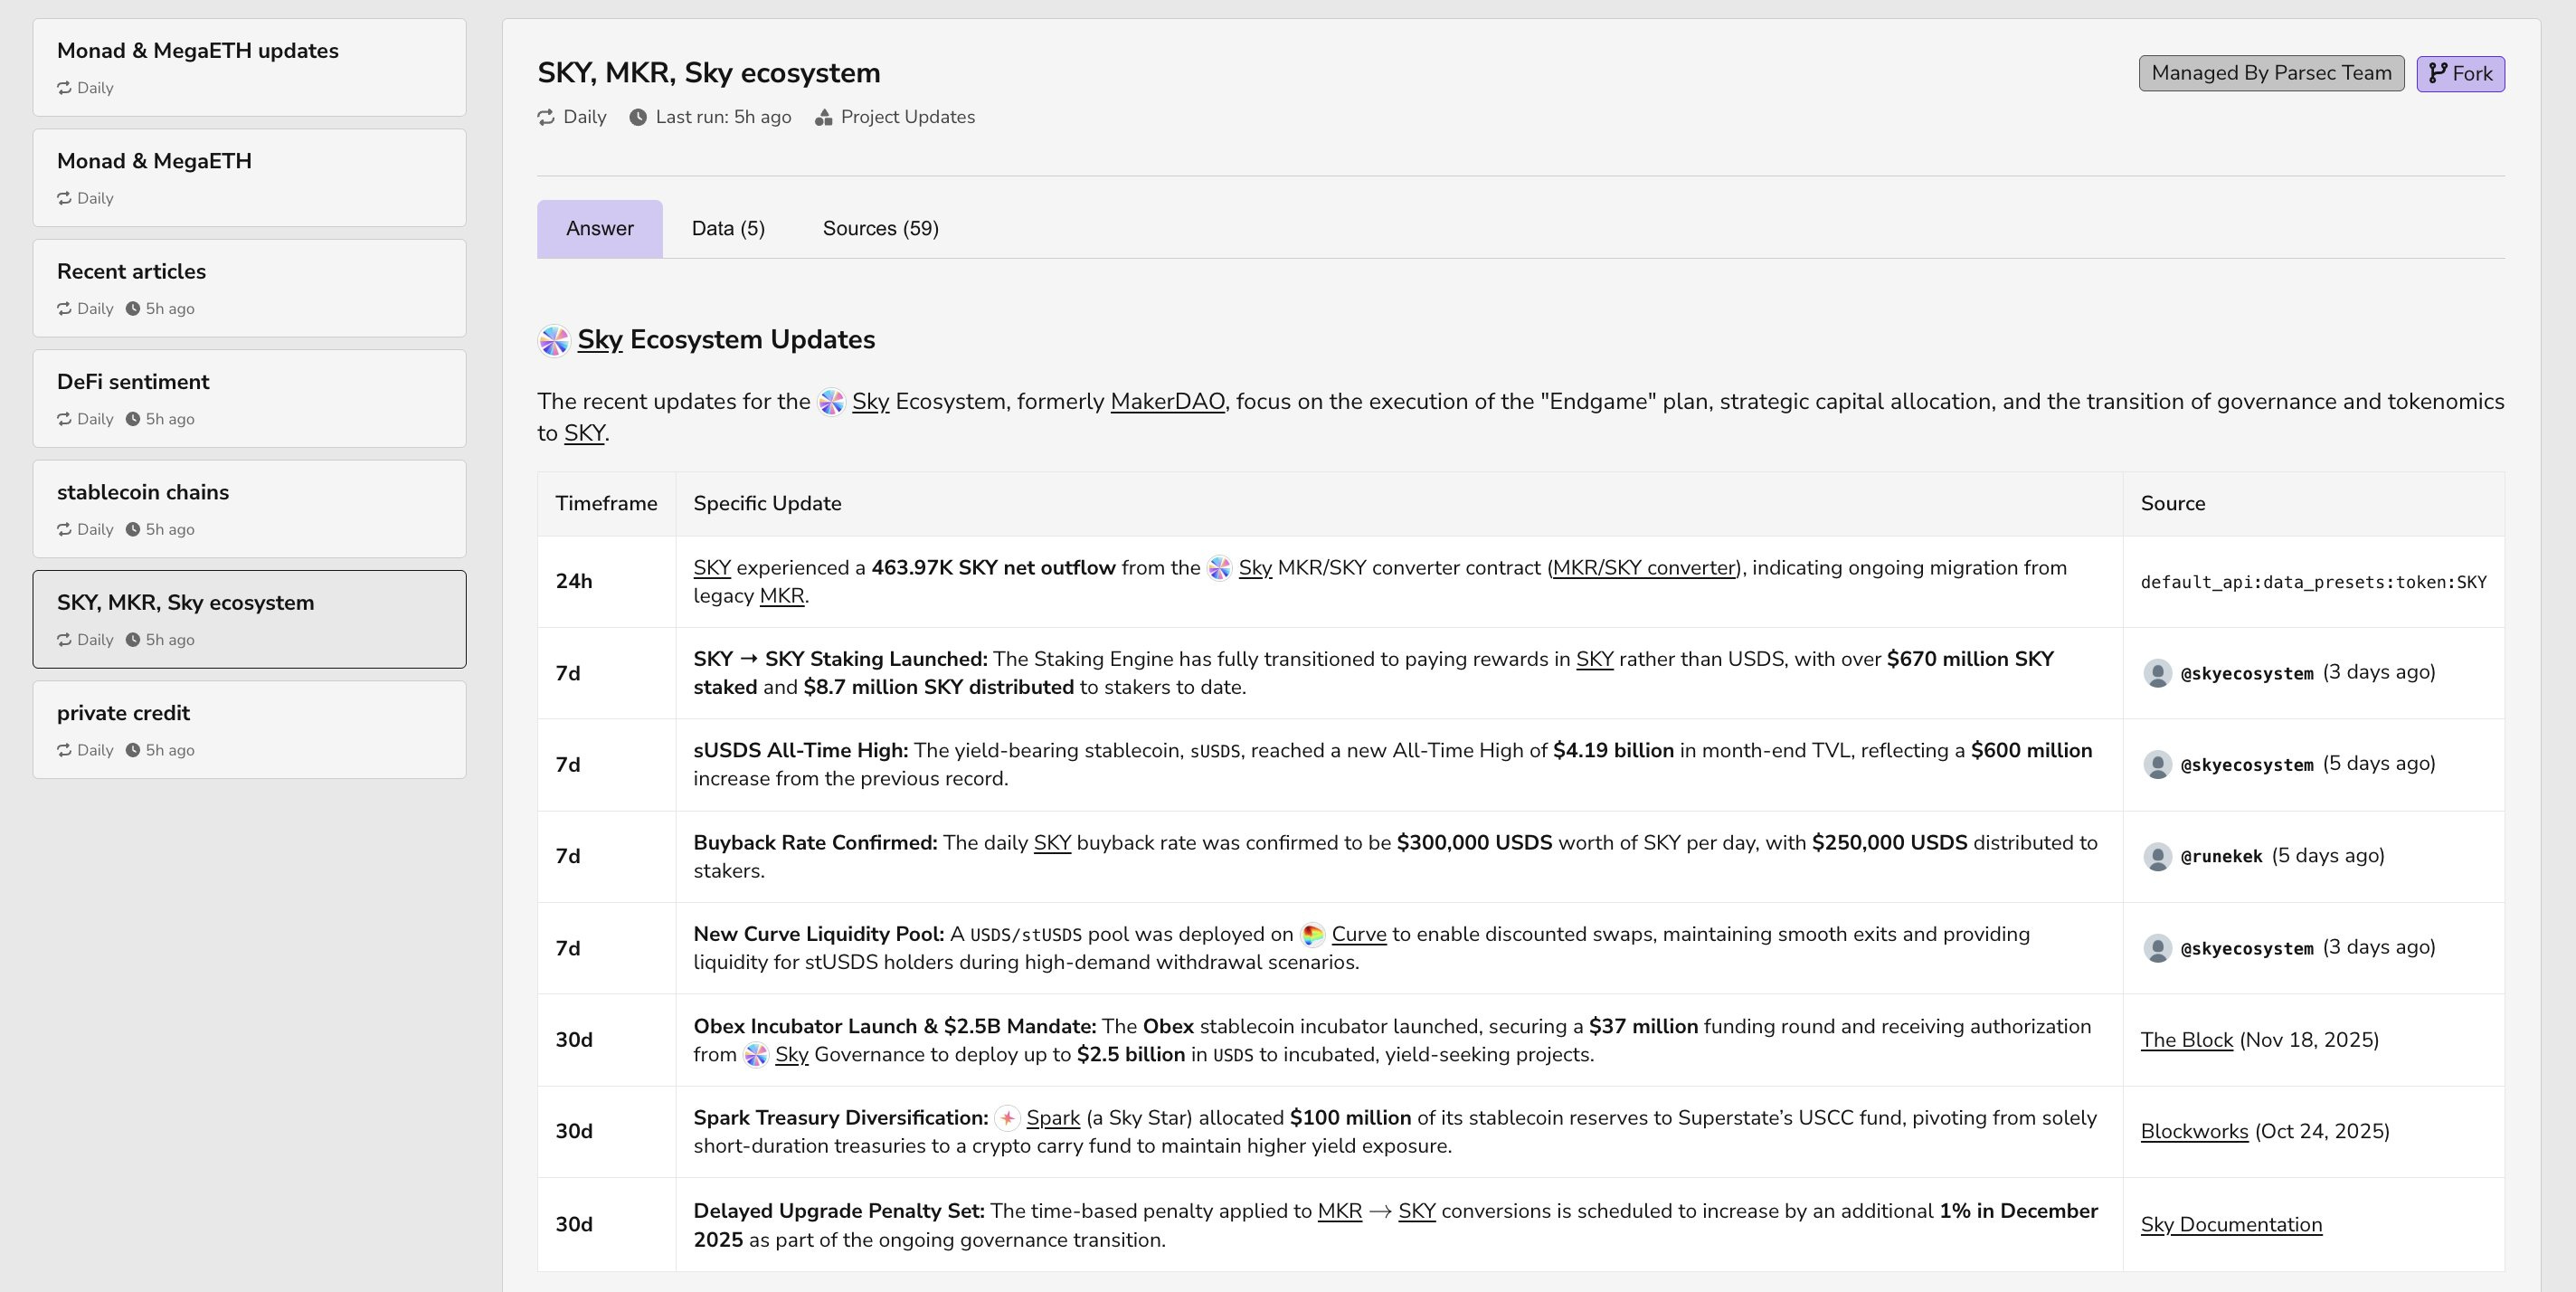Click the repeat icon next to Daily in header
The image size is (2576, 1292).
coord(546,118)
